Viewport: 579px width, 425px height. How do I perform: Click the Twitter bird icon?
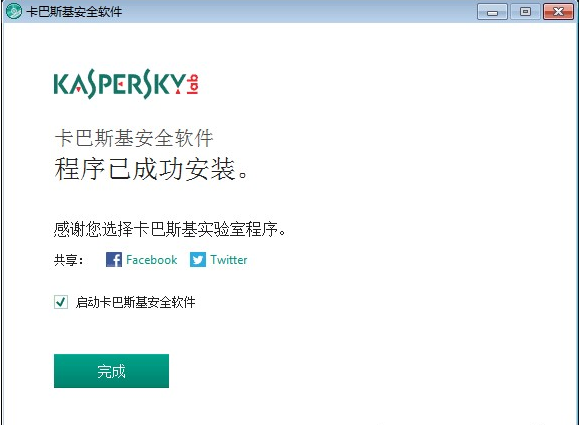coord(198,260)
